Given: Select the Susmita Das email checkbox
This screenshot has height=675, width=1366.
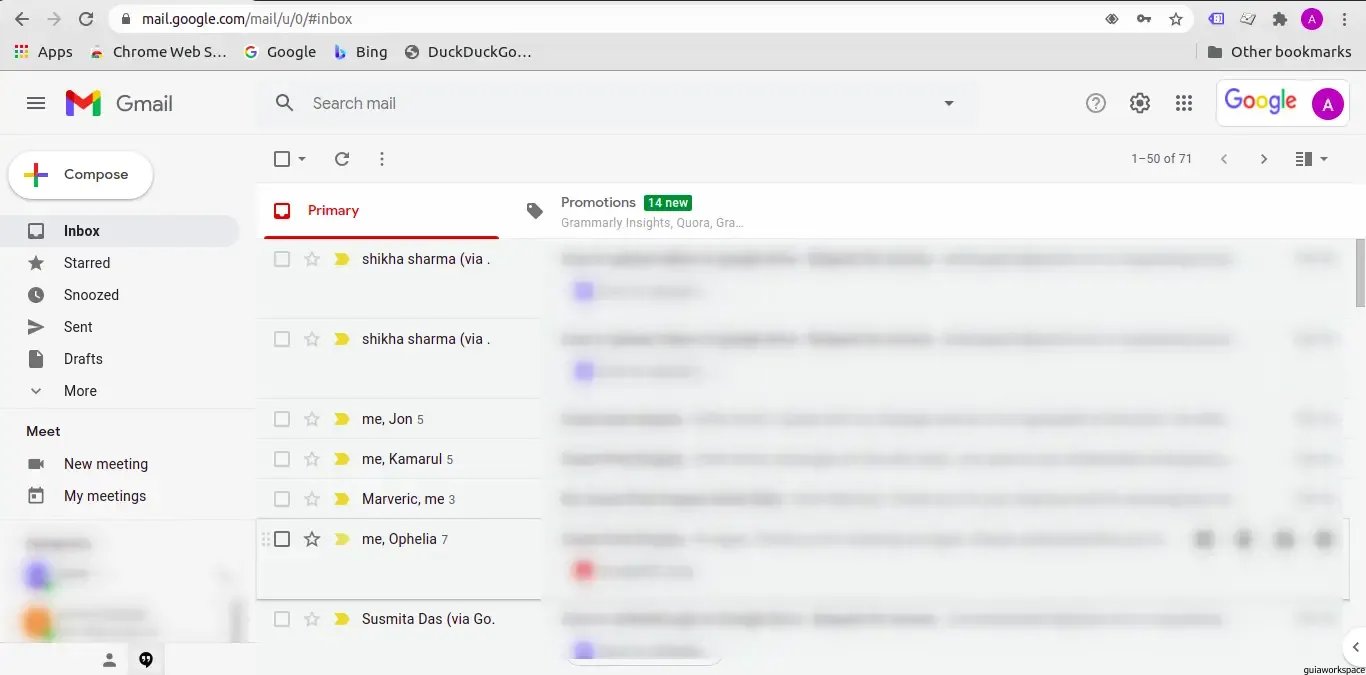Looking at the screenshot, I should (x=282, y=619).
